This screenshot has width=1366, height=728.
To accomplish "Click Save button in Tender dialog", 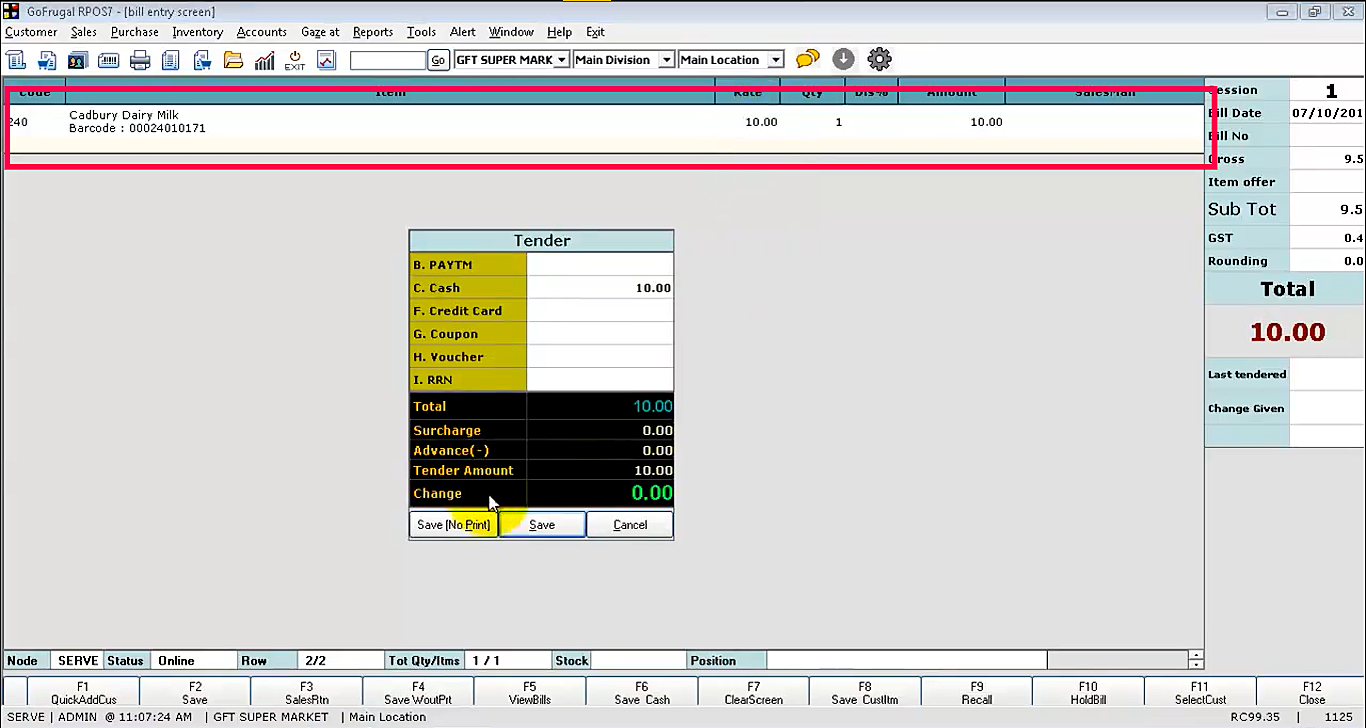I will click(x=542, y=525).
